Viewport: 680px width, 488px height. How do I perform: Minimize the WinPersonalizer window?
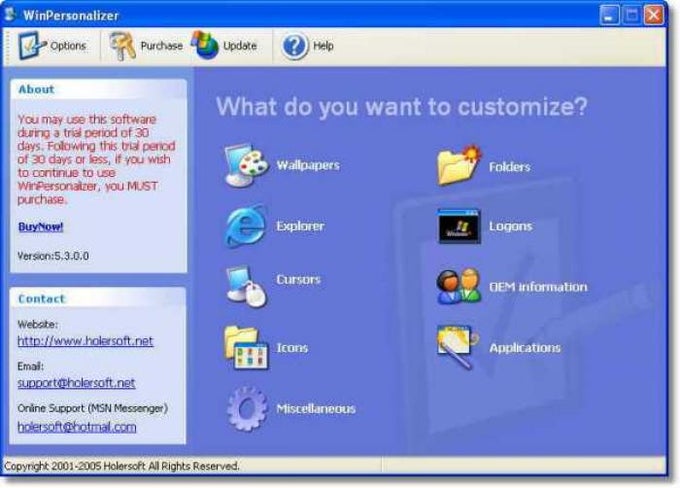[609, 15]
